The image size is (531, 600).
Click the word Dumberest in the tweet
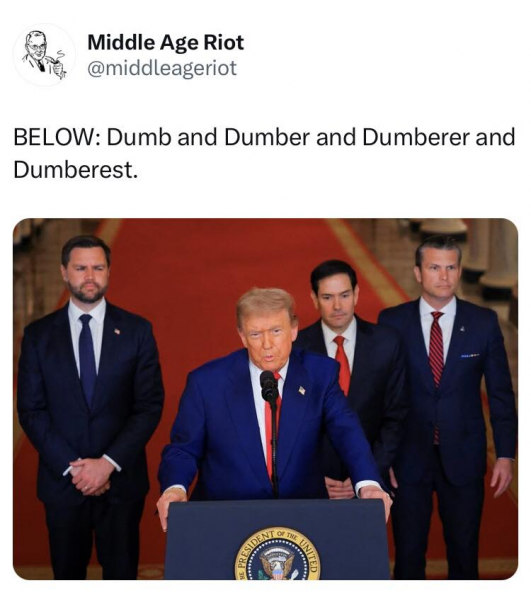click(x=75, y=170)
